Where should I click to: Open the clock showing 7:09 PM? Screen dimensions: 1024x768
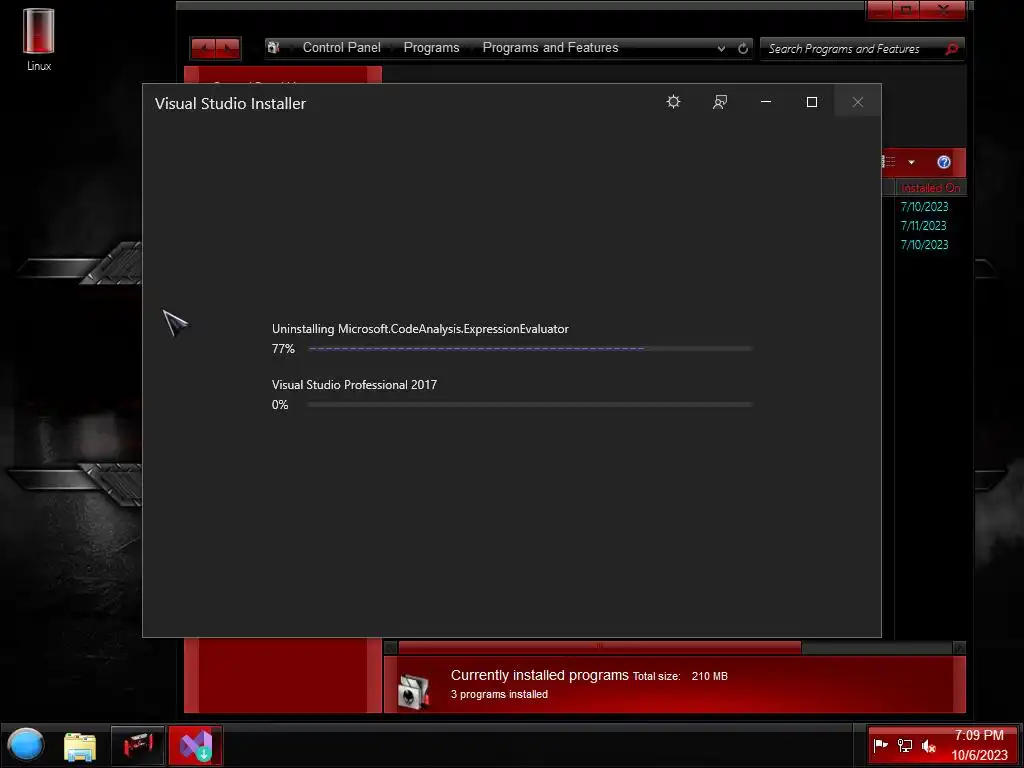[979, 745]
